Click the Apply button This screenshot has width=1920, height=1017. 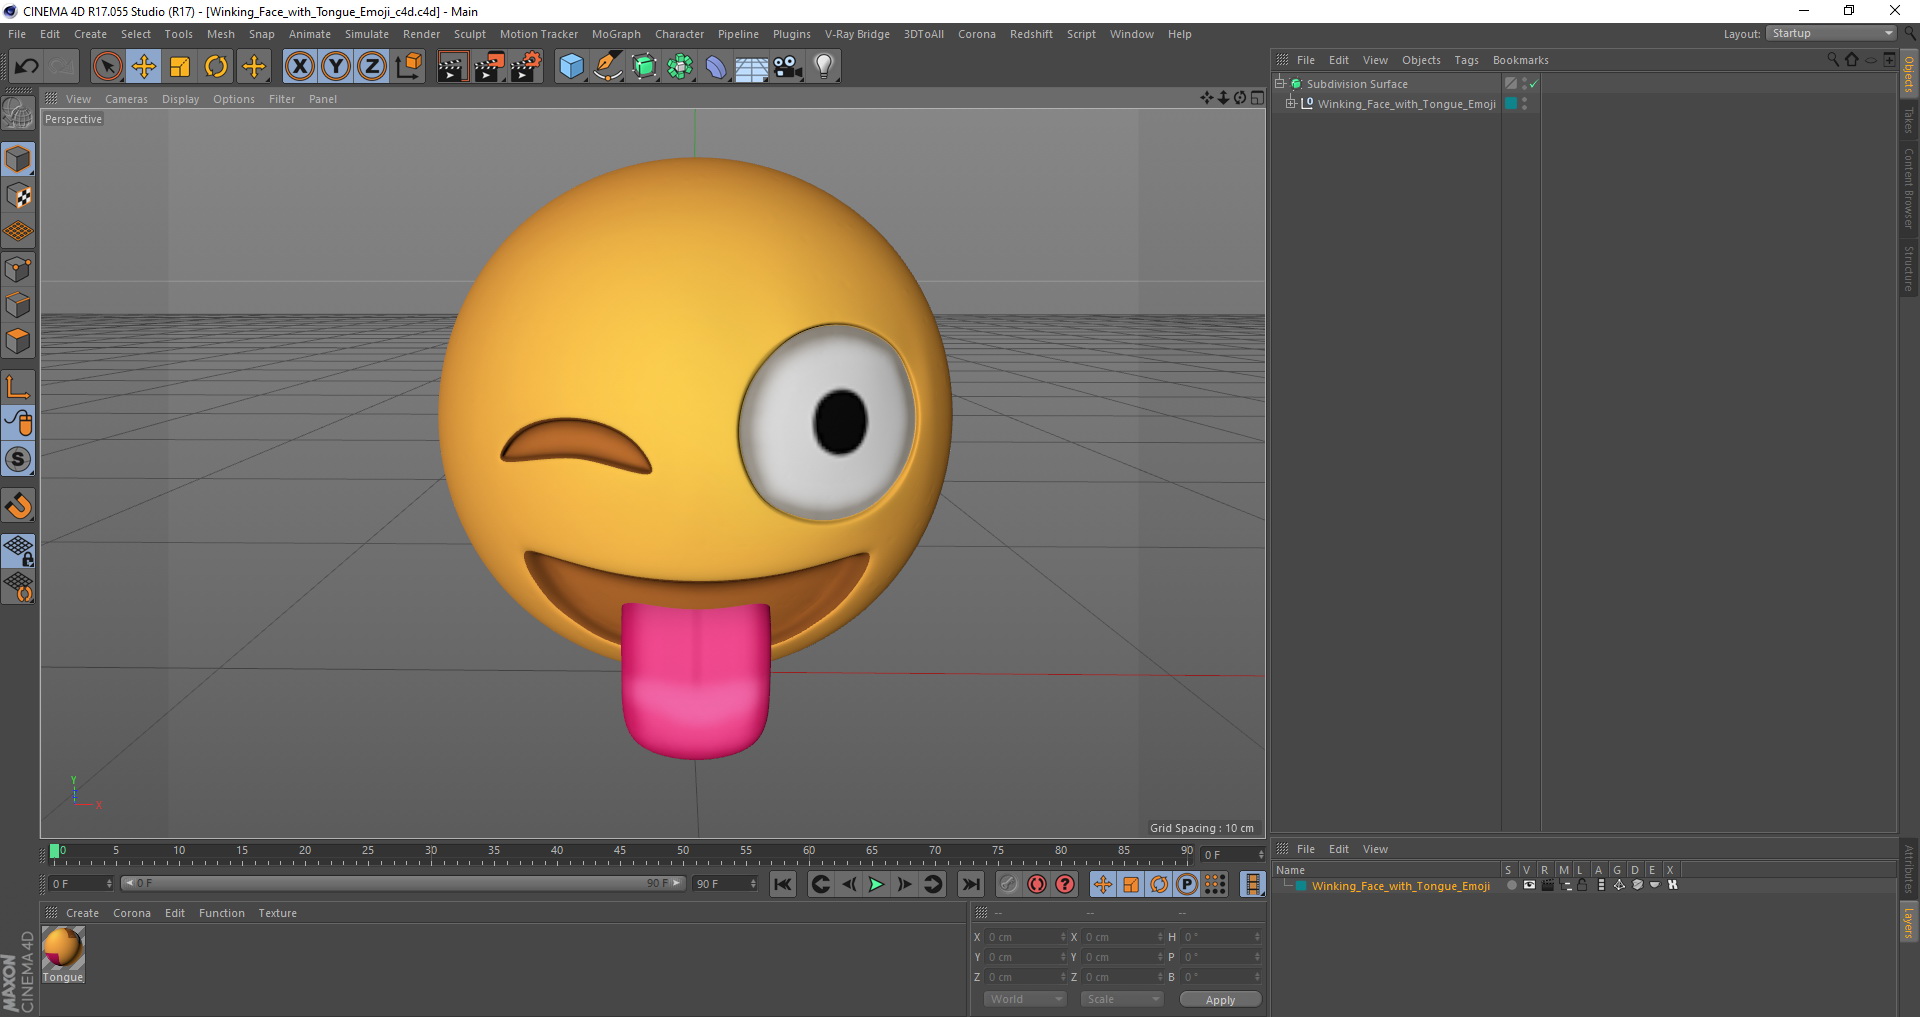(x=1220, y=1000)
